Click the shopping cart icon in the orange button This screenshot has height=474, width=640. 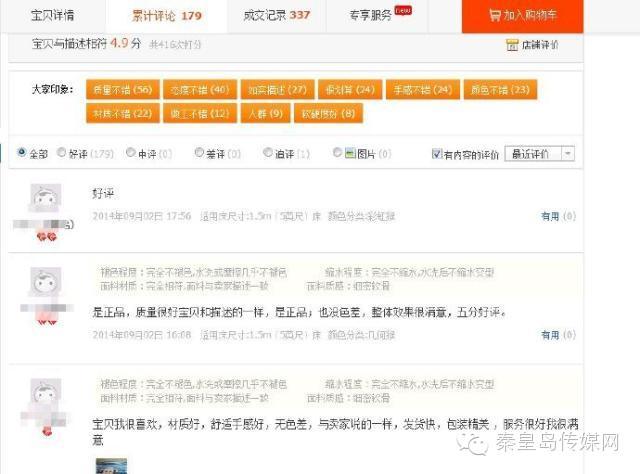coord(495,16)
